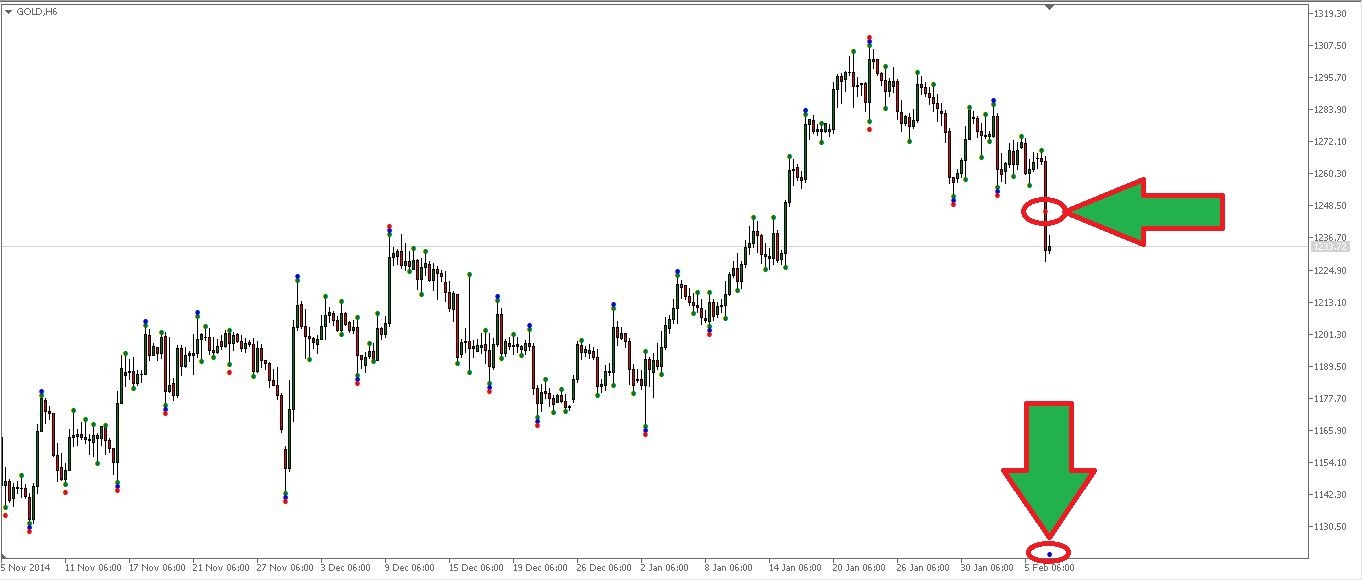Image resolution: width=1362 pixels, height=581 pixels.
Task: Click the chart shift triangle marker at the top
Action: coord(1049,5)
